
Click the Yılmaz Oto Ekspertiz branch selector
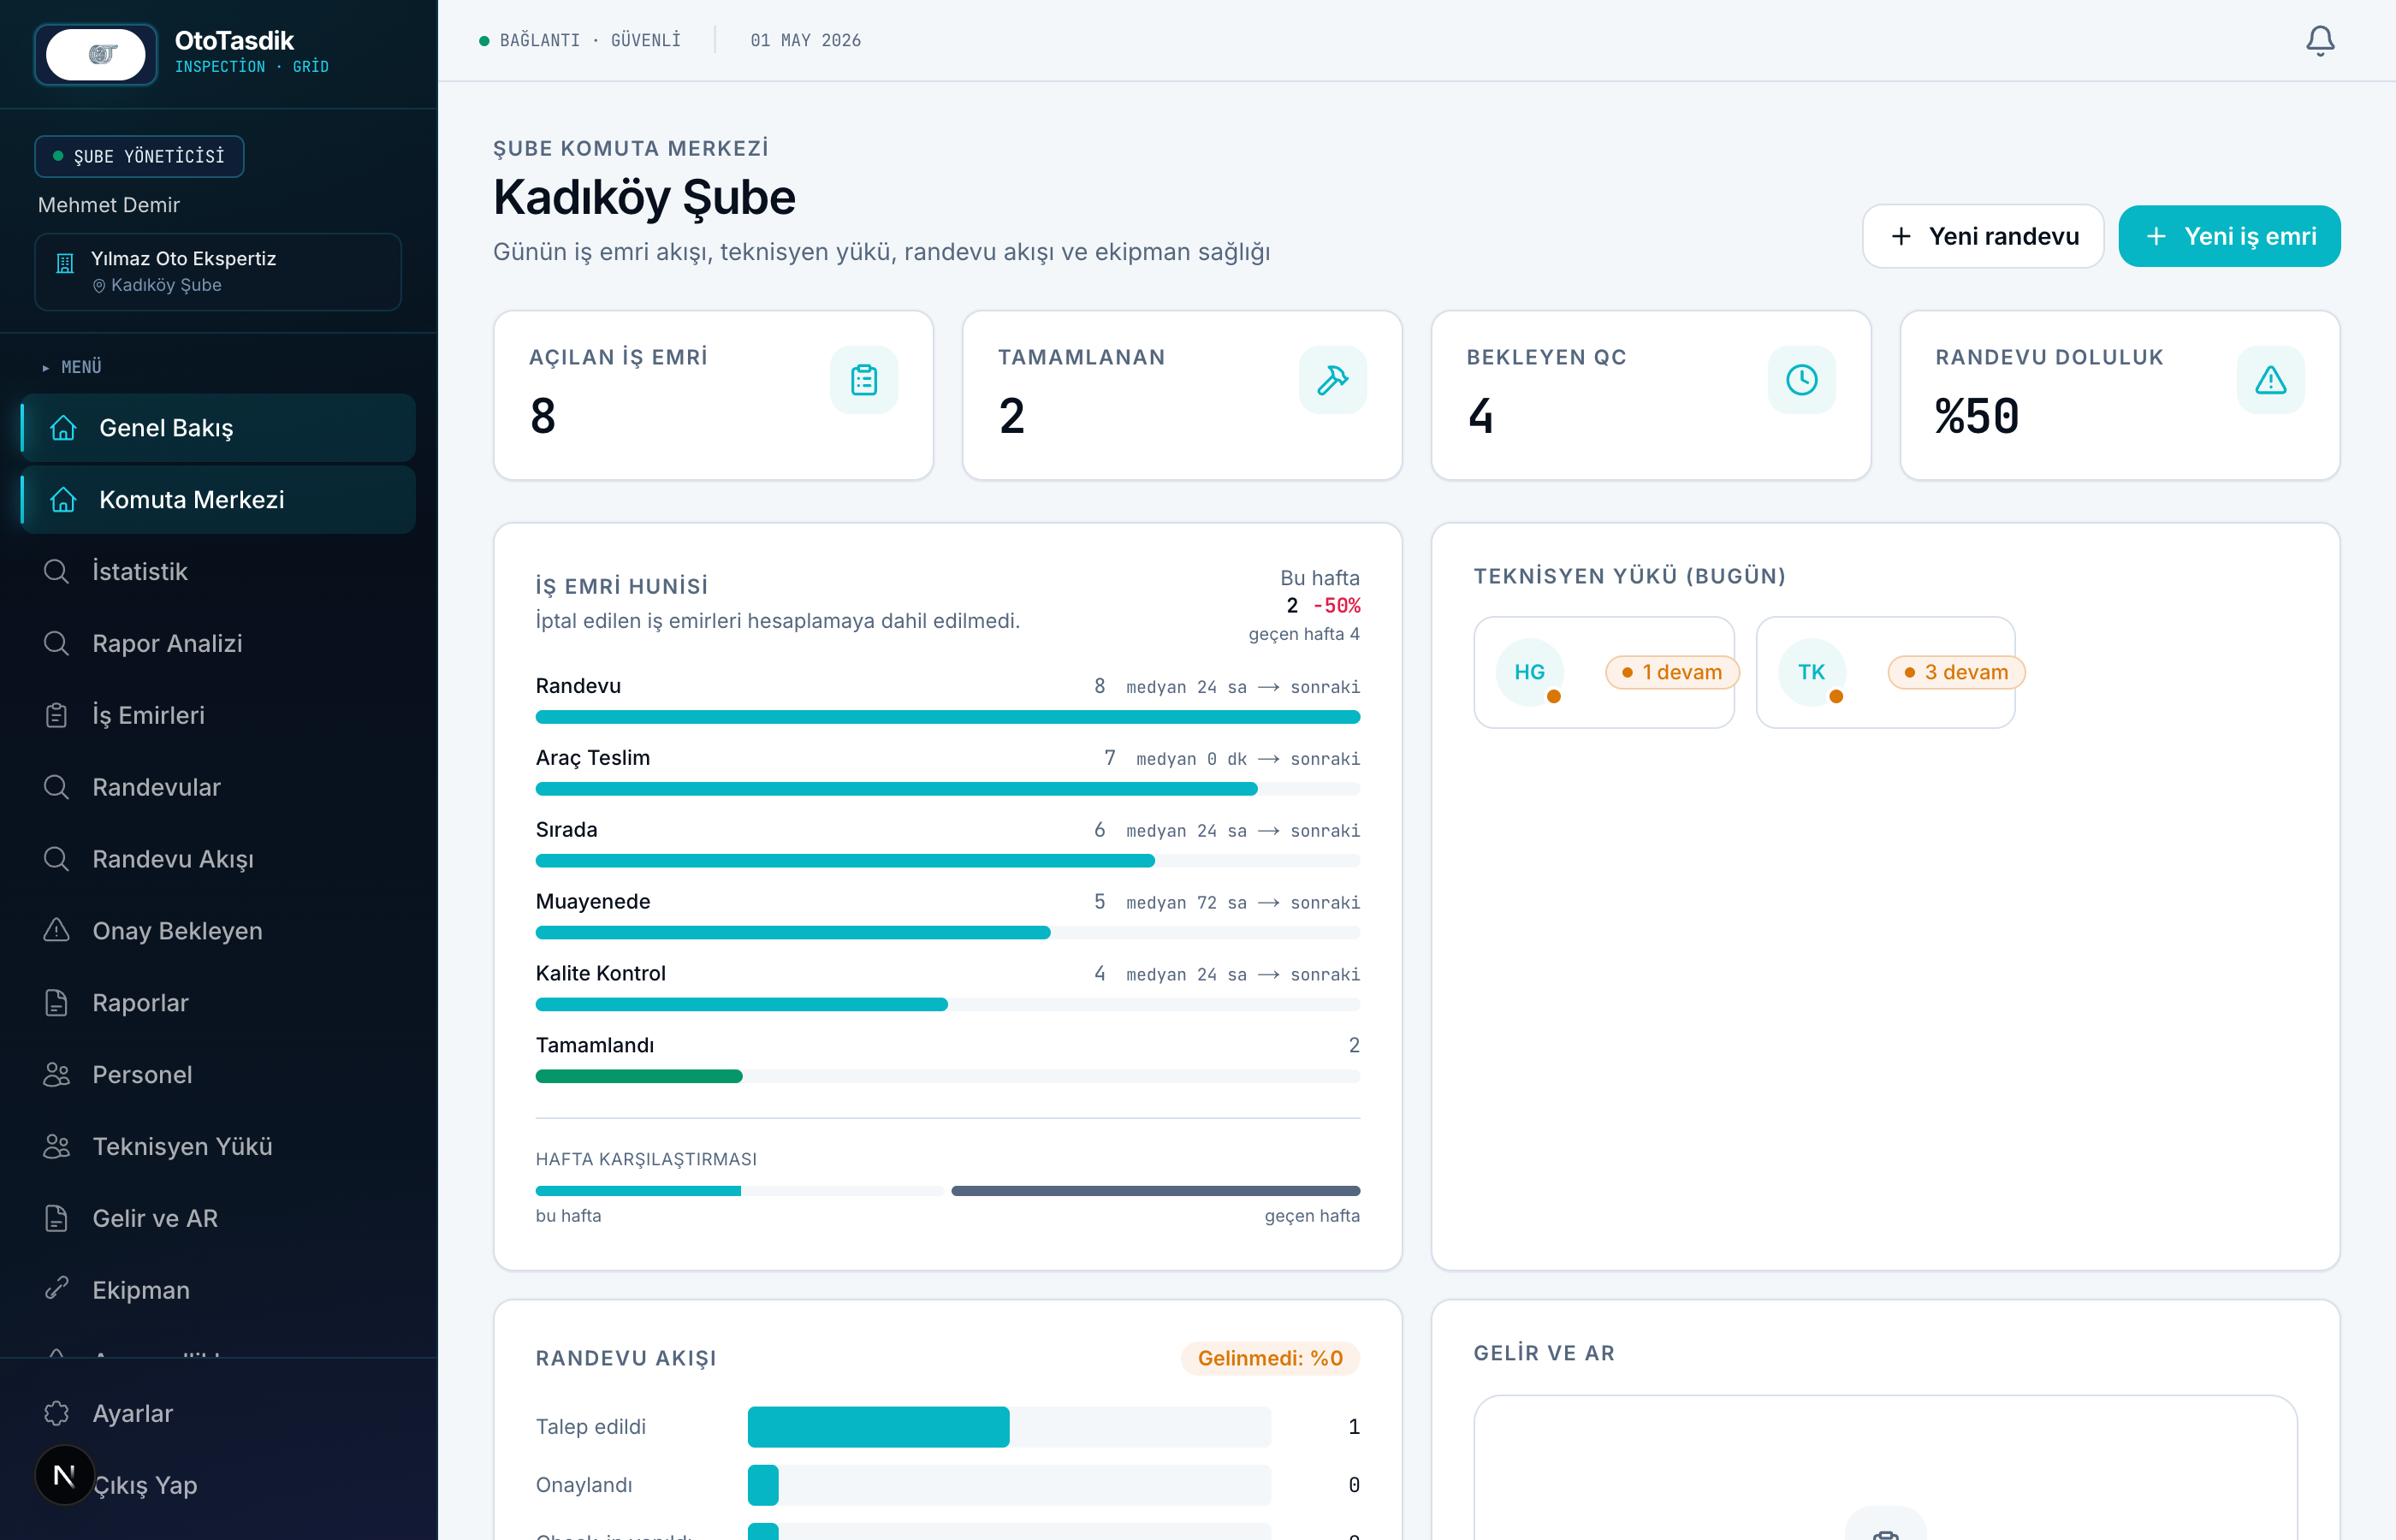coord(218,272)
